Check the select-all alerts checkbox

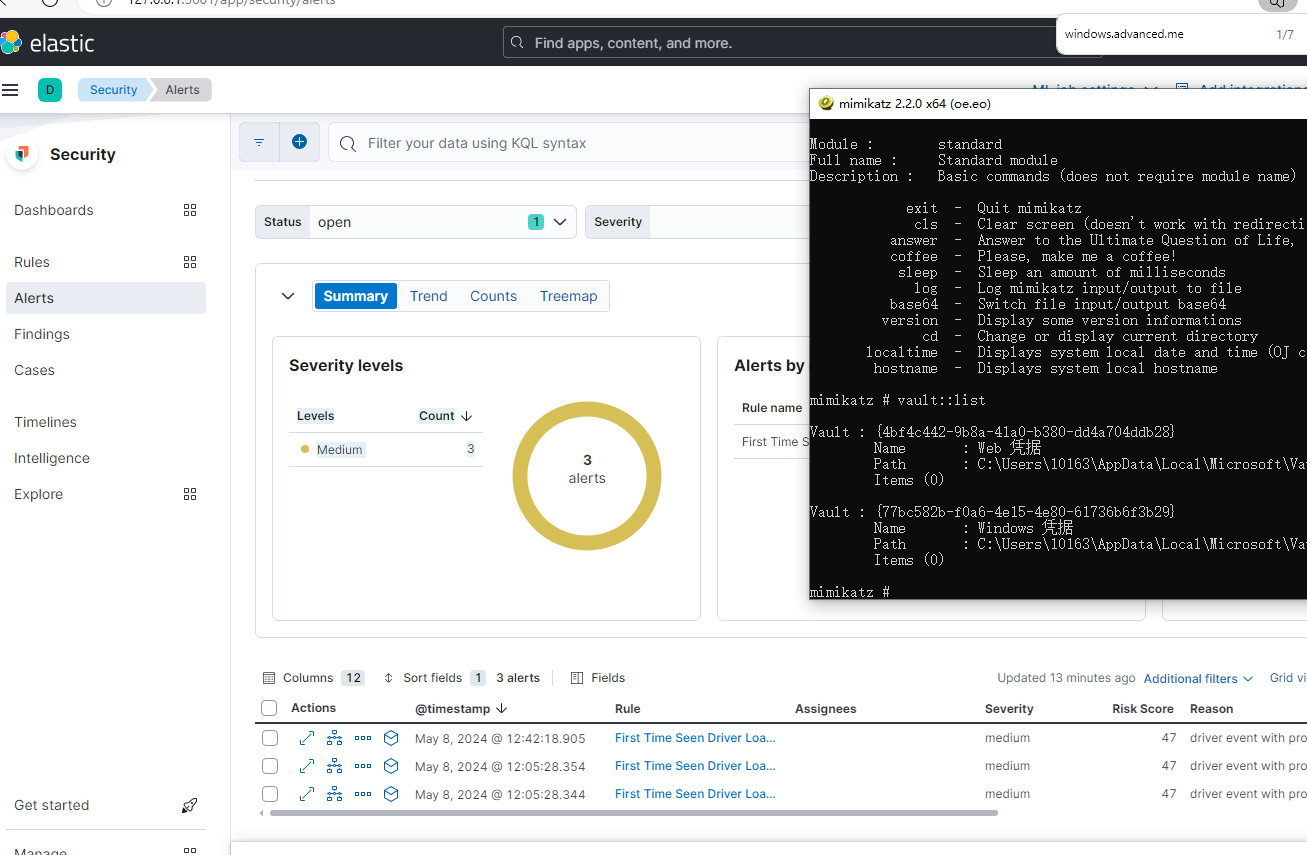click(269, 708)
